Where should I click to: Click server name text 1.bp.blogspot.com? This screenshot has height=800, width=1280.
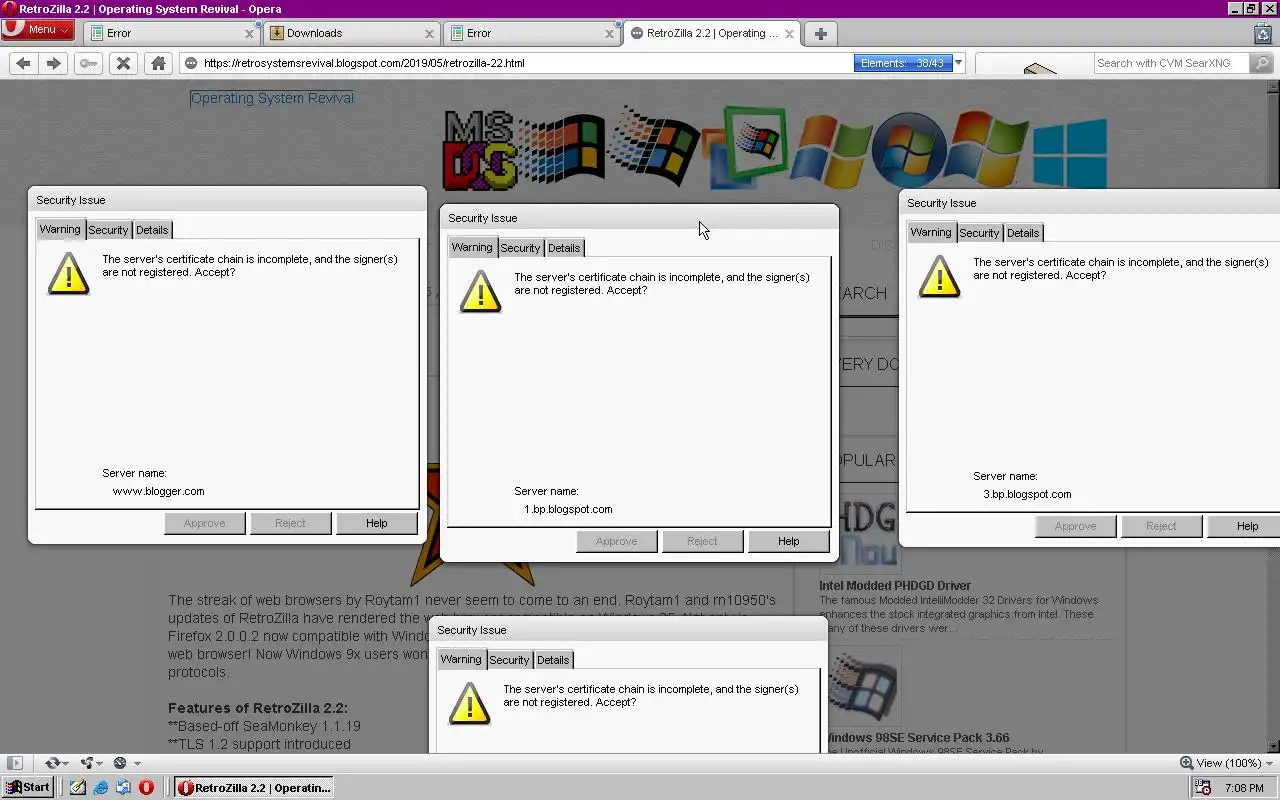568,509
